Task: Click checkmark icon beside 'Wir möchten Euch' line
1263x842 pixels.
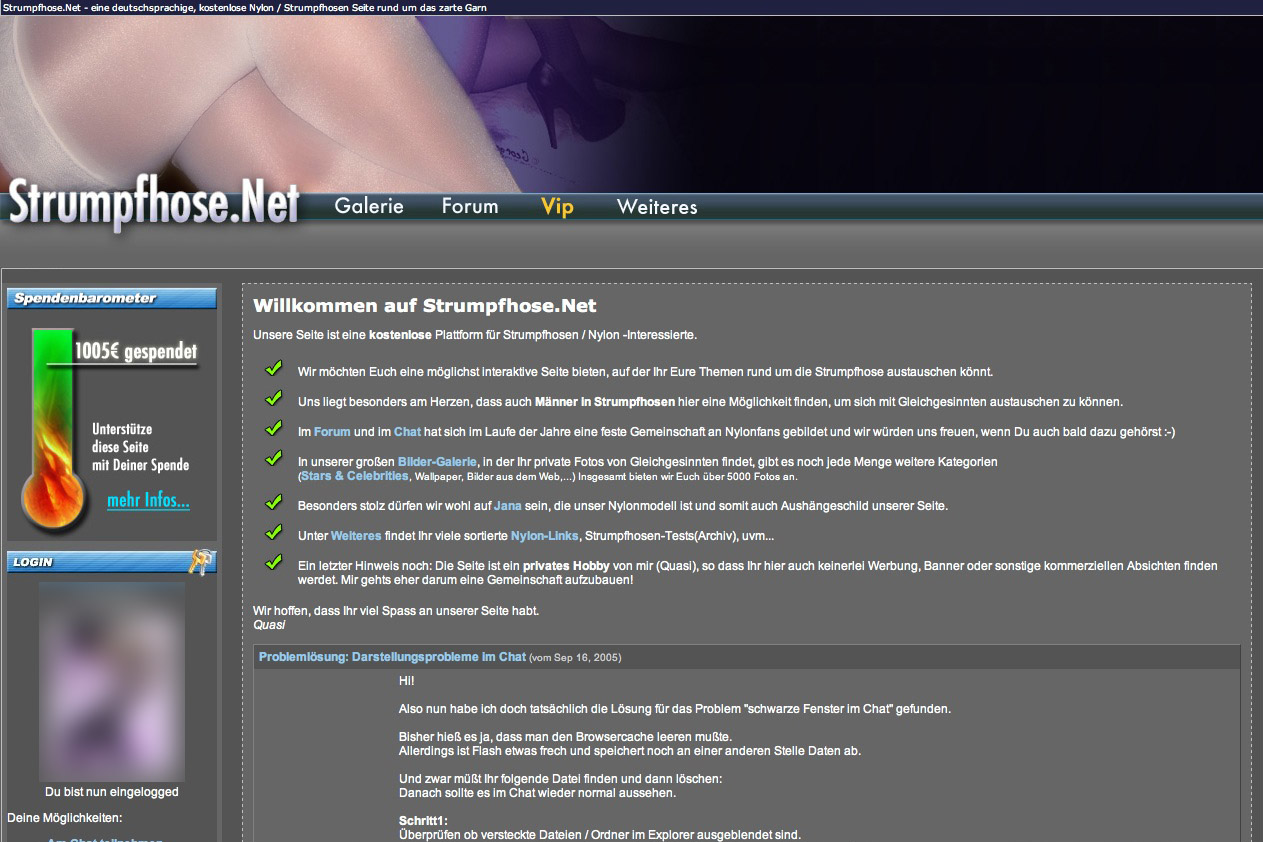Action: coord(274,368)
